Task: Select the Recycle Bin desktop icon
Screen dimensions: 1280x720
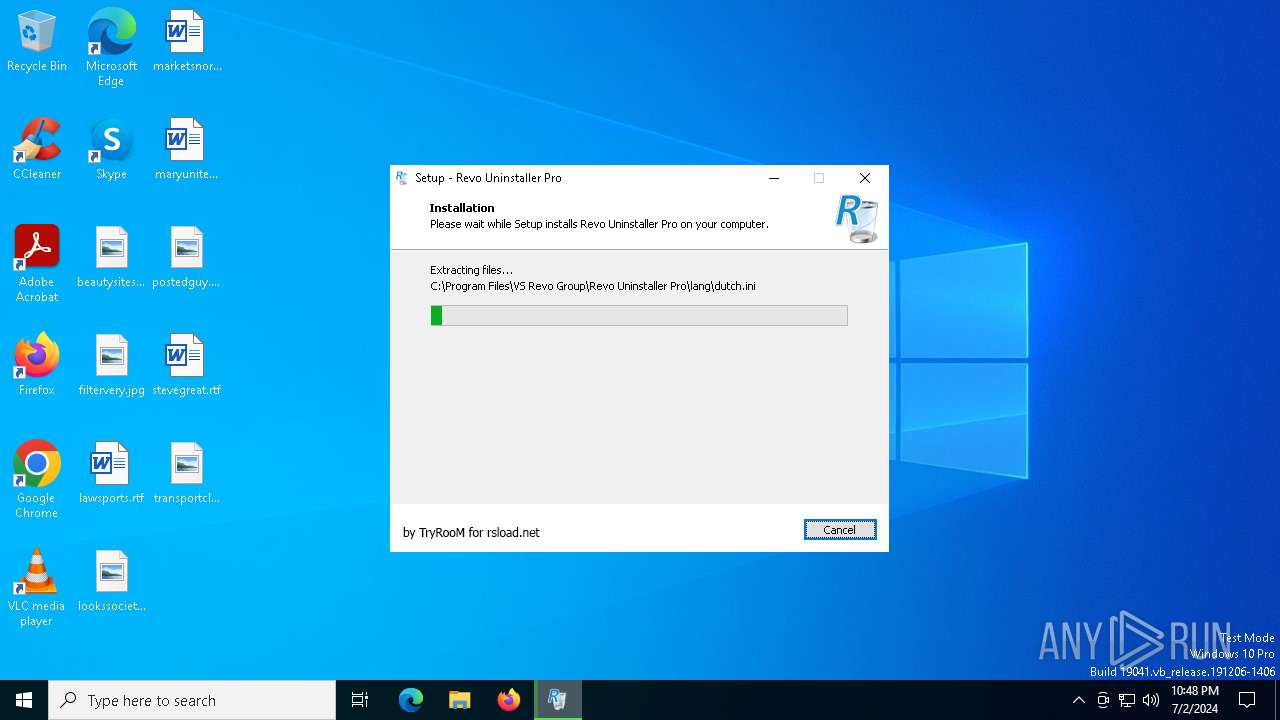Action: [x=37, y=42]
